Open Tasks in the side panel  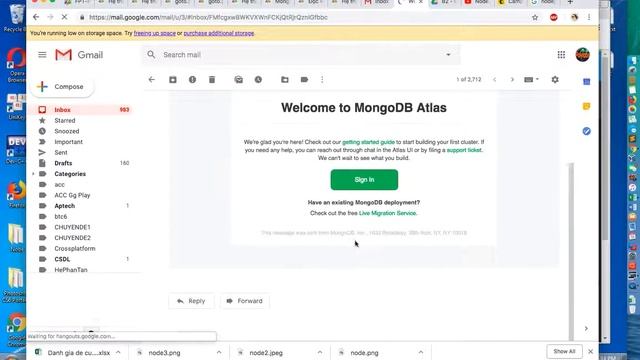(587, 131)
